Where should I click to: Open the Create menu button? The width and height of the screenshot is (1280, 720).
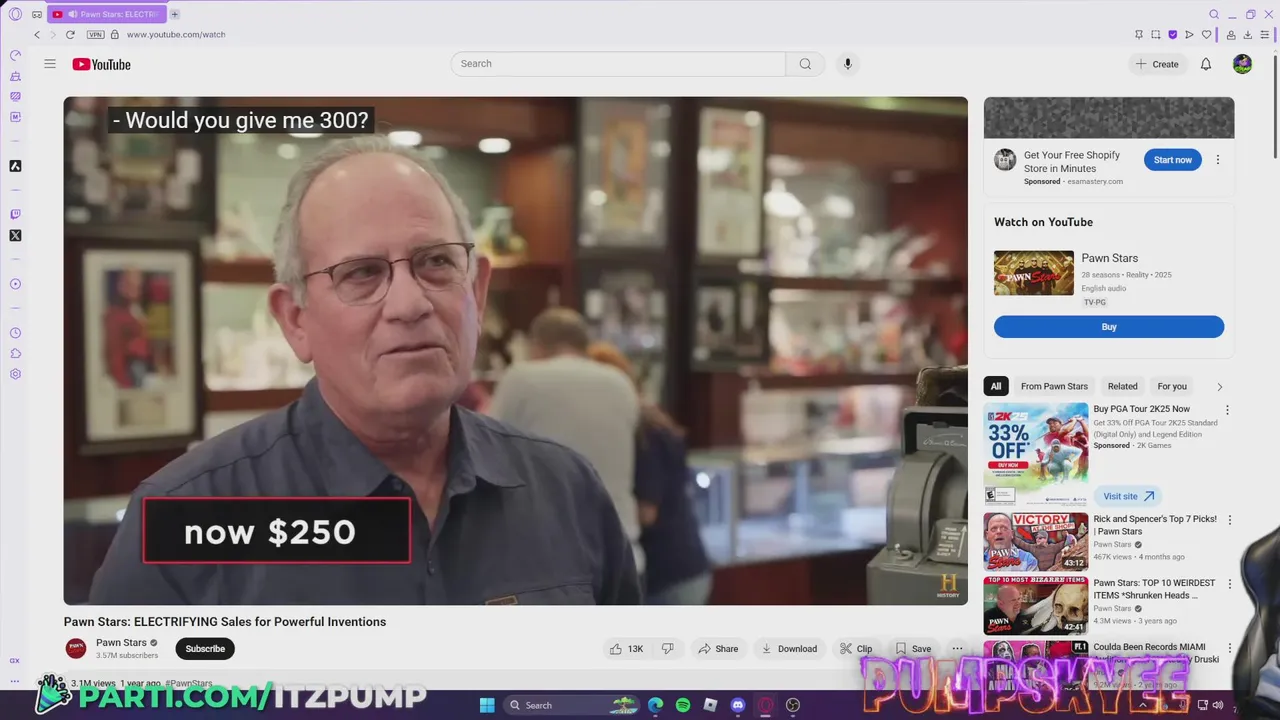(x=1157, y=64)
